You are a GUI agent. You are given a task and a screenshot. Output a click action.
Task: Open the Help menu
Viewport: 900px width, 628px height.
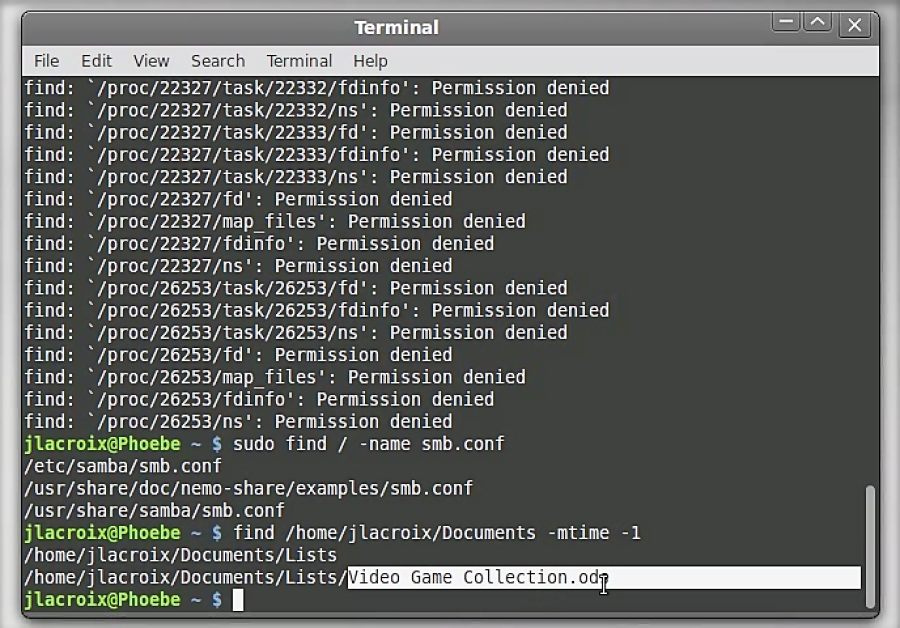coord(370,61)
